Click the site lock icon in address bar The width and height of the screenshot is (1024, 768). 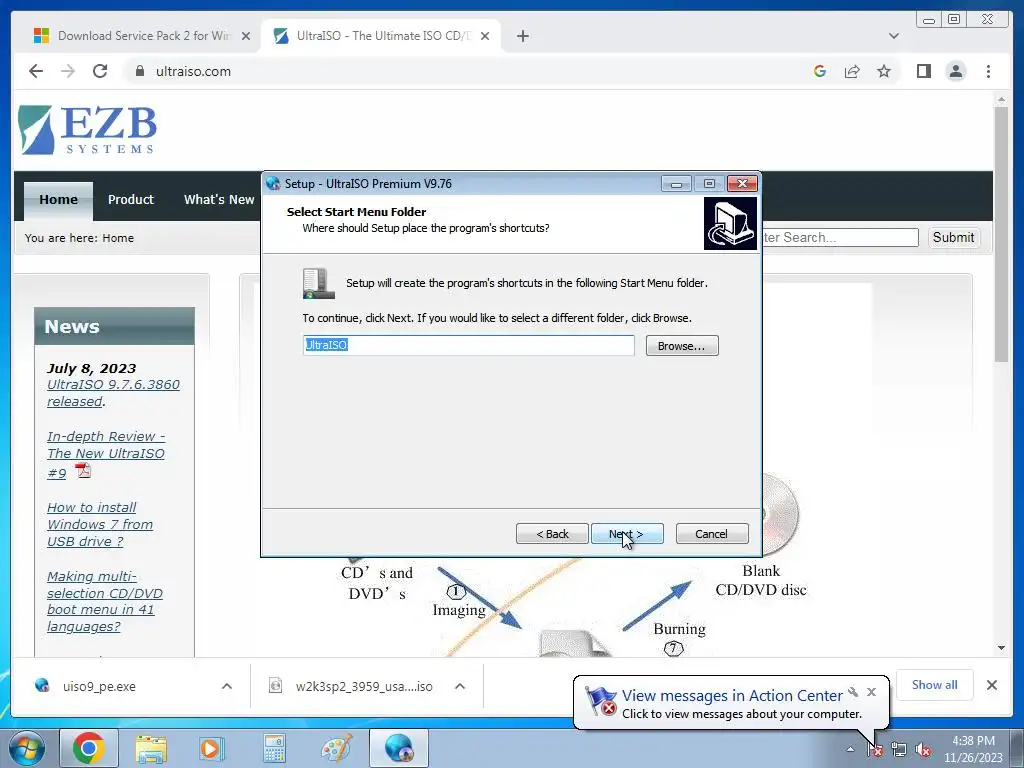139,71
